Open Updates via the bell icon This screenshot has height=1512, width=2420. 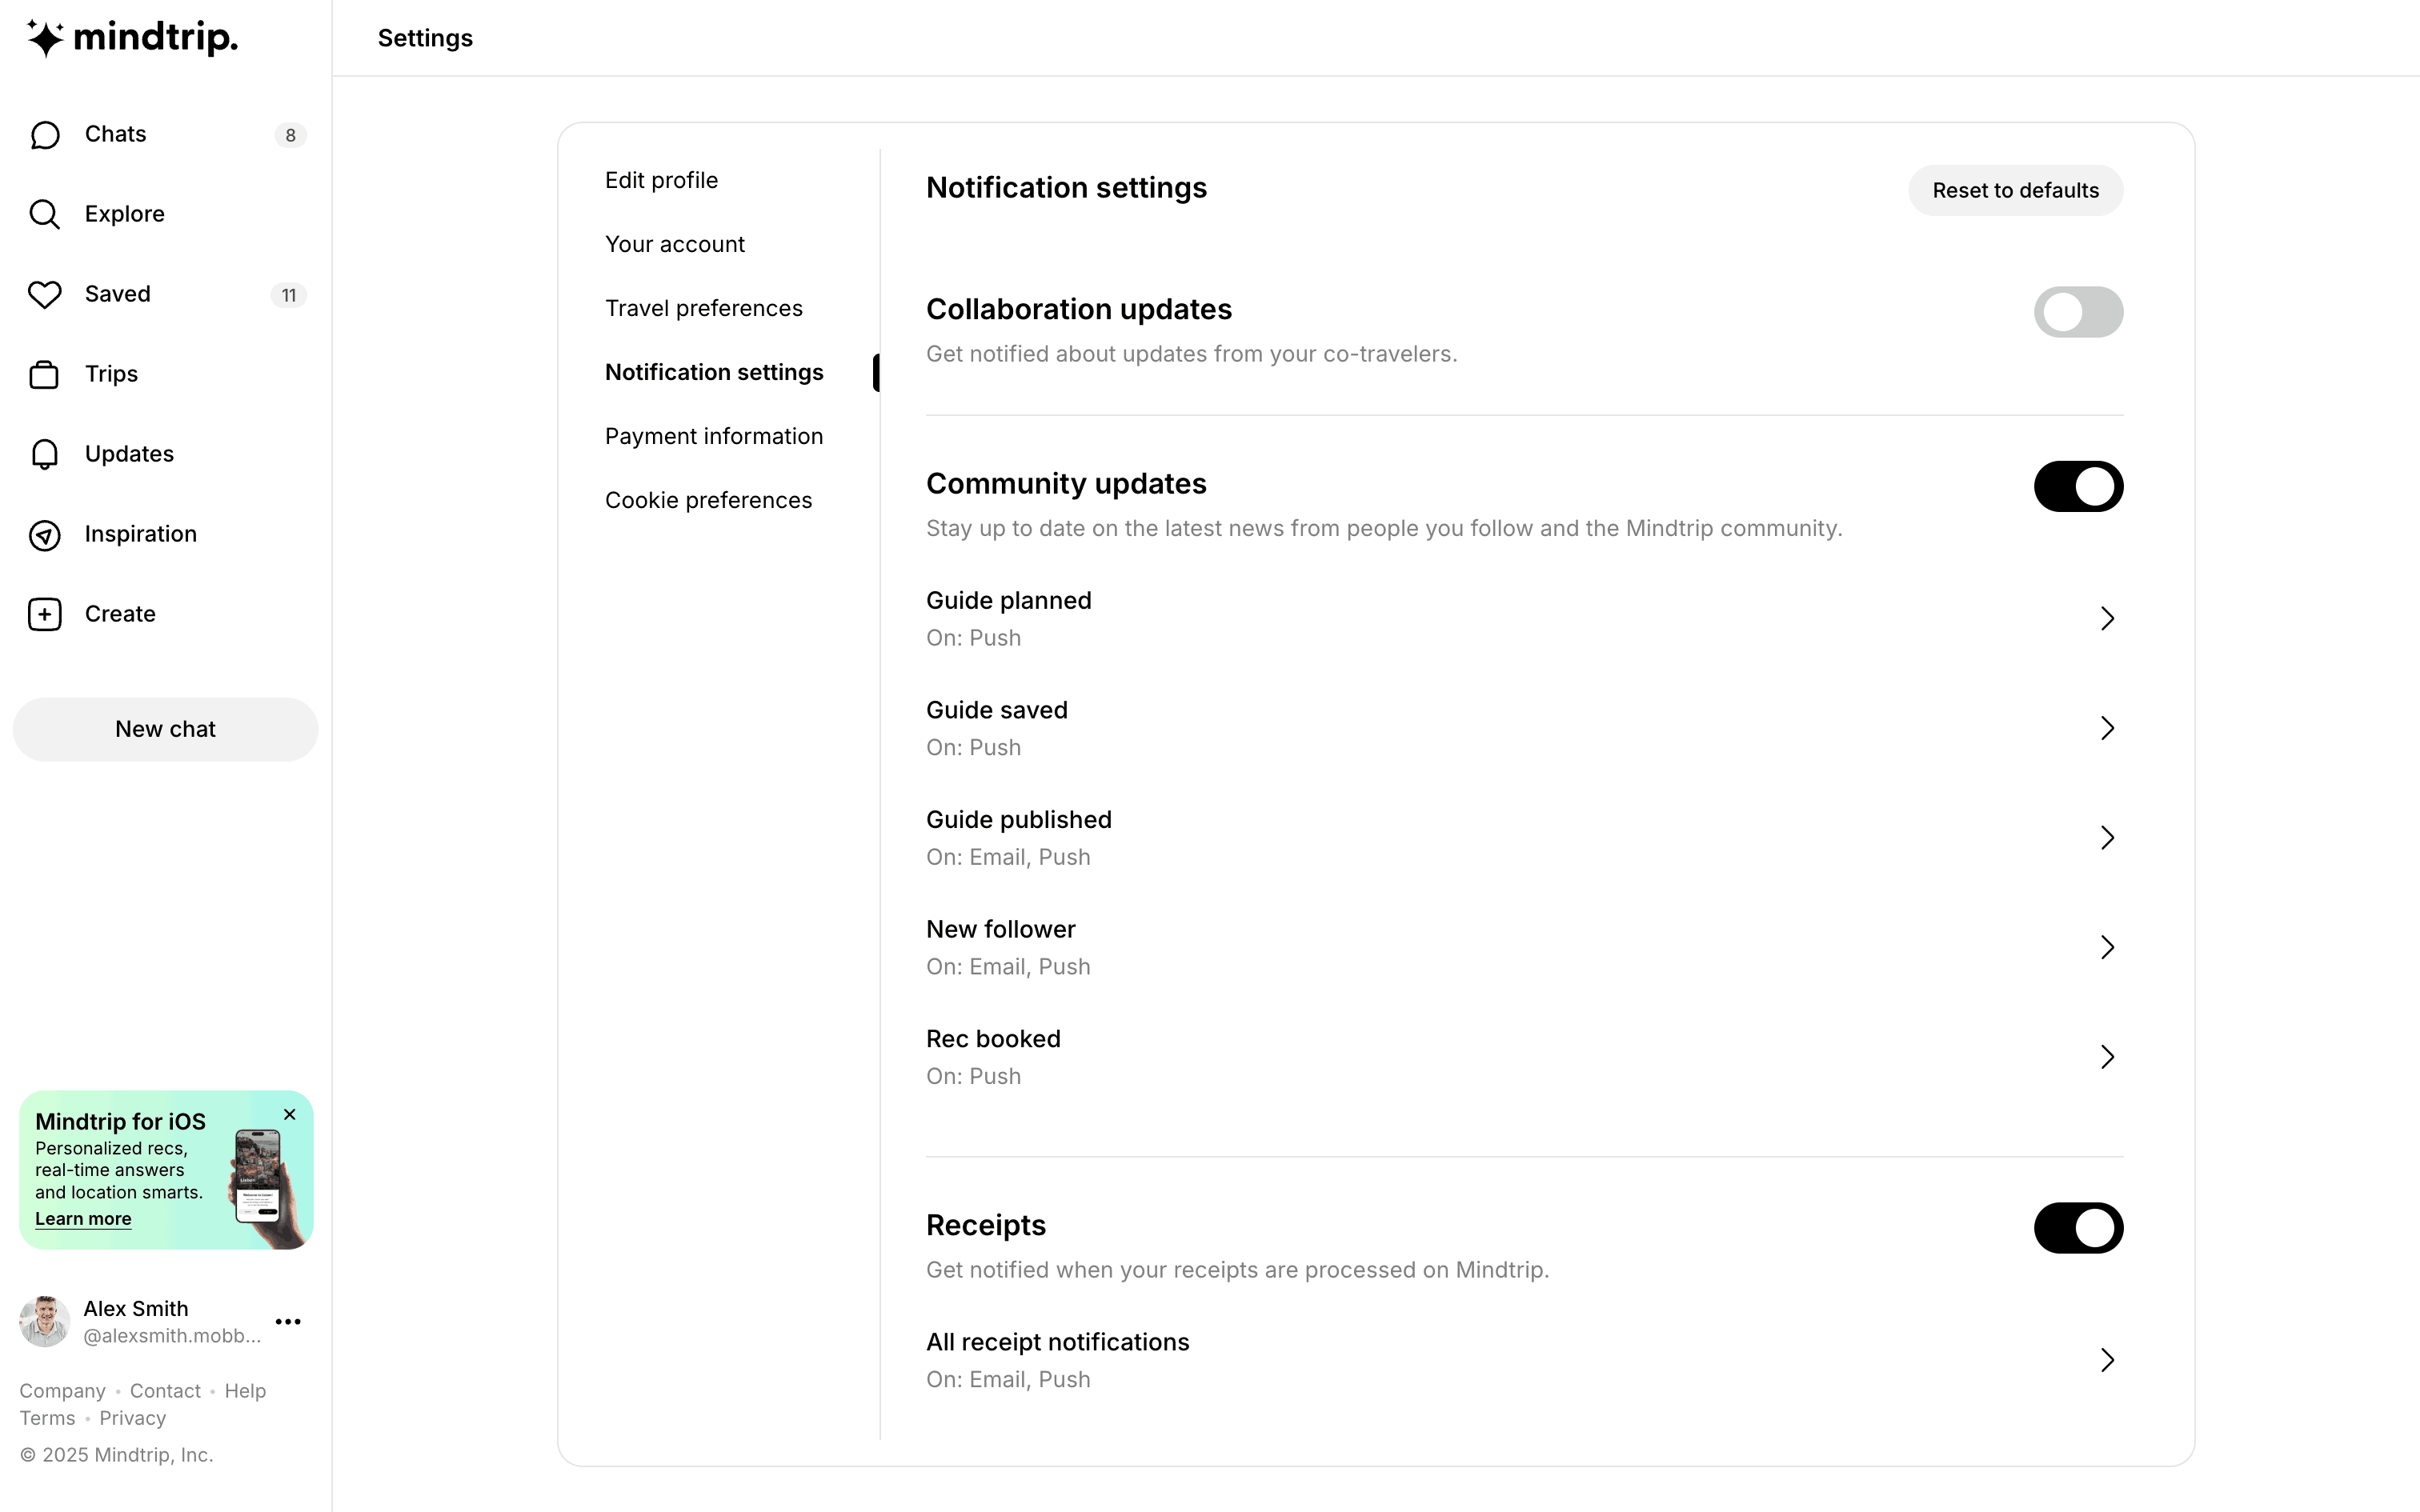coord(45,454)
